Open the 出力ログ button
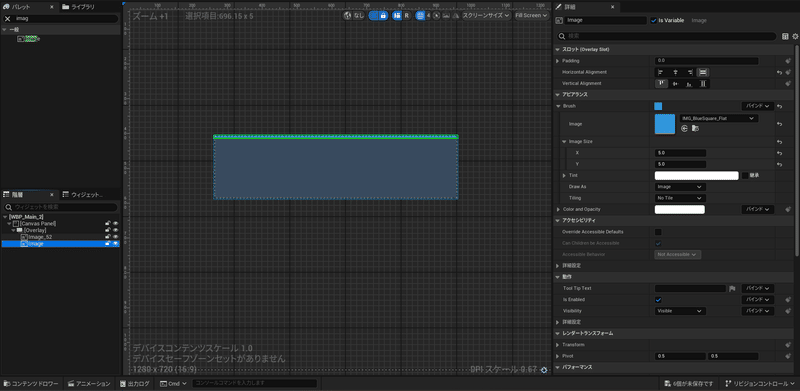 pyautogui.click(x=135, y=383)
